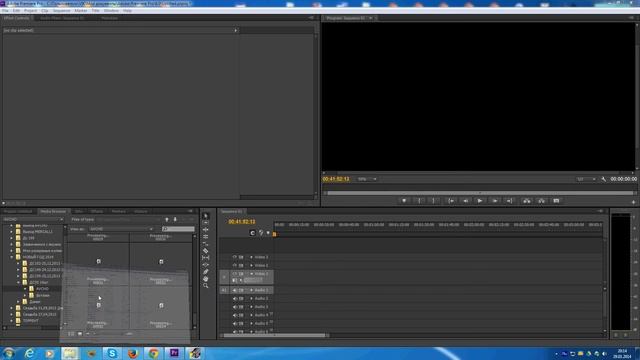Select the Ripple Edit tool
The width and height of the screenshot is (640, 360).
[206, 230]
